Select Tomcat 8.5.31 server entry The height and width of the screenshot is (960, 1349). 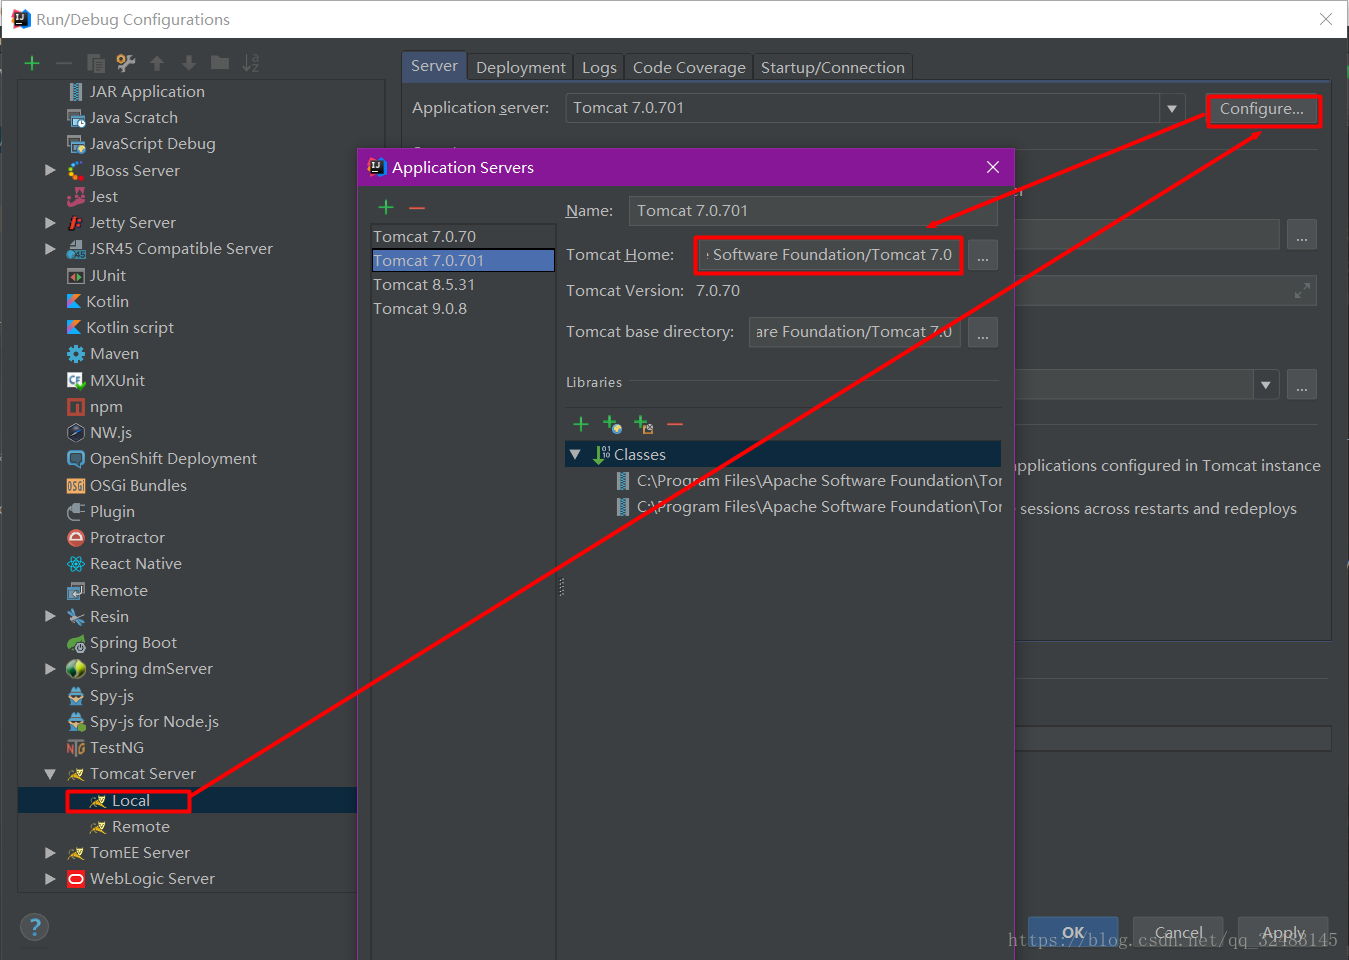point(463,285)
